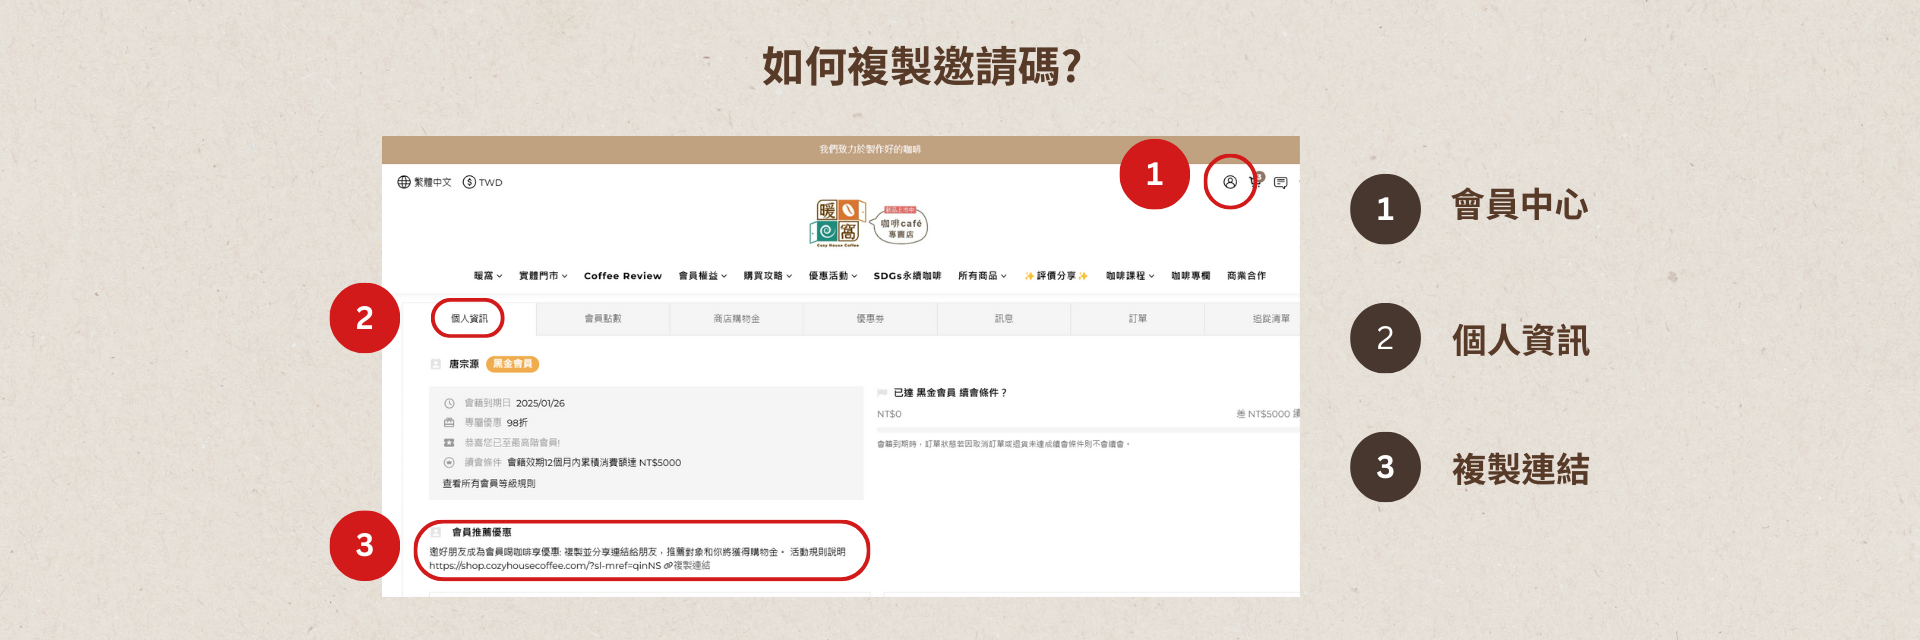Expand the 會員權益 navigation menu
Viewport: 1920px width, 640px height.
point(703,276)
